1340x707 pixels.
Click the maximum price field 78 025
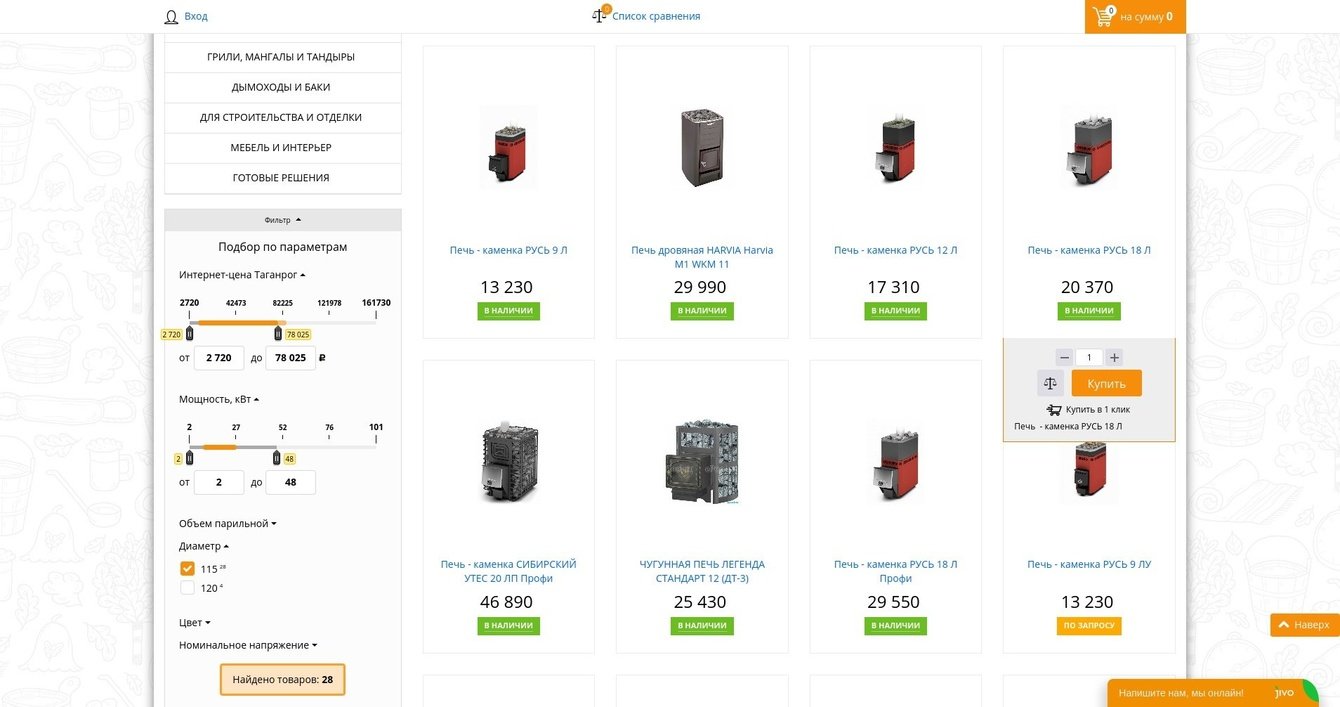291,357
